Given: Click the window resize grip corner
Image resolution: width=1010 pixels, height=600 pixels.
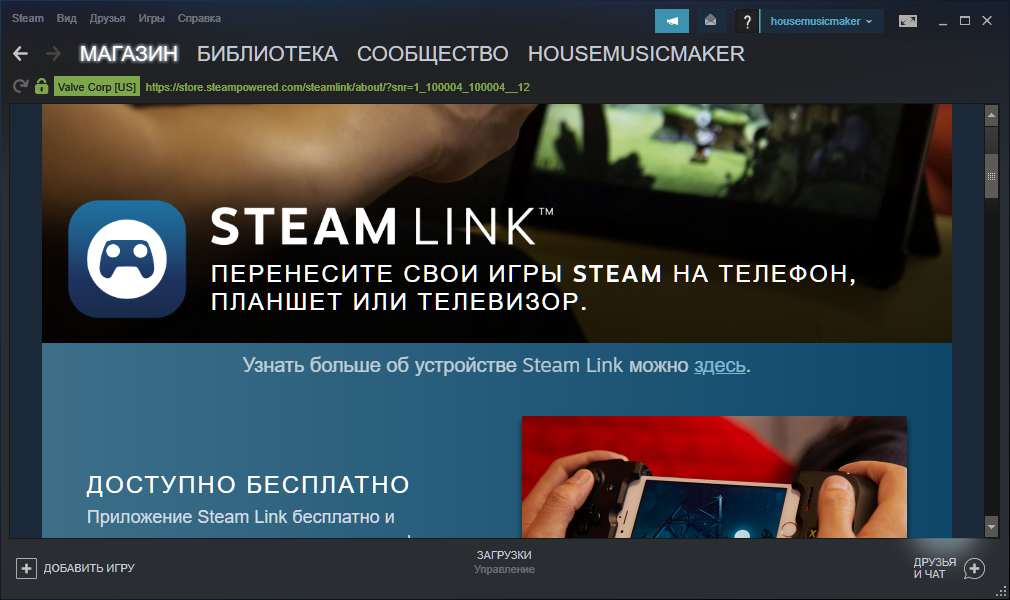Looking at the screenshot, I should click(x=1000, y=590).
